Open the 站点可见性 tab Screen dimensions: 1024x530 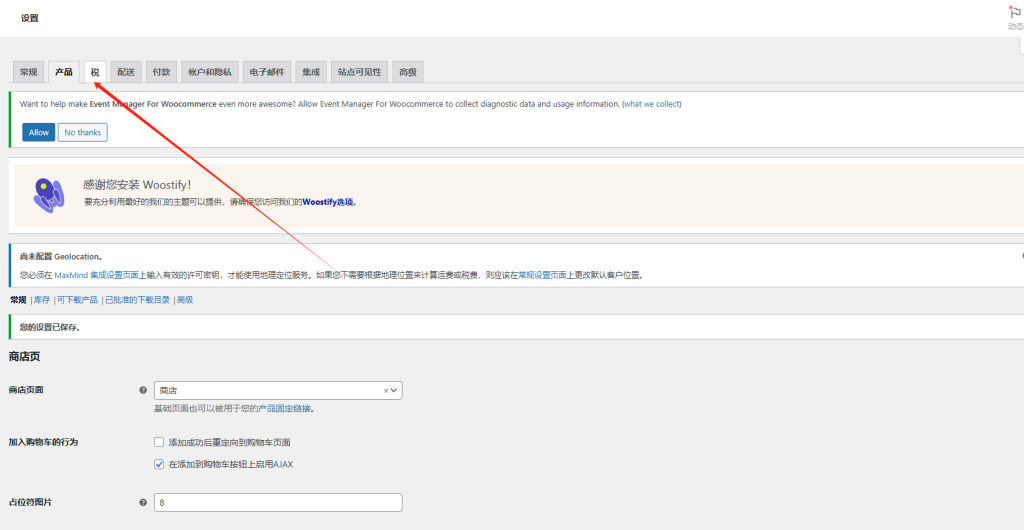coord(359,72)
